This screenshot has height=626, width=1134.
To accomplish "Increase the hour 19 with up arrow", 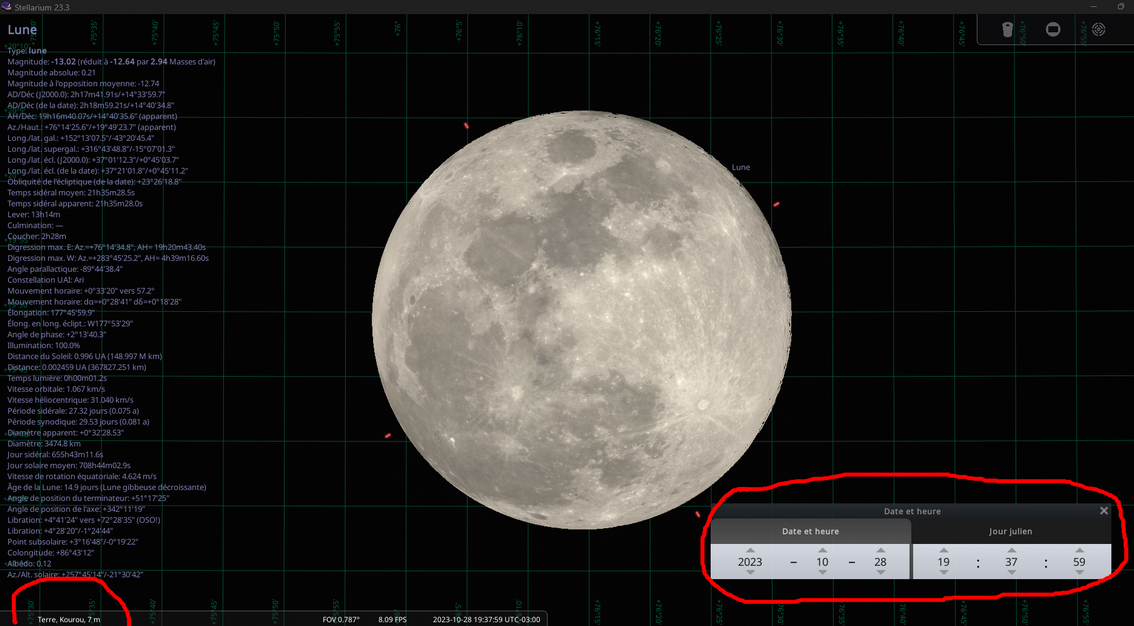I will pos(943,550).
